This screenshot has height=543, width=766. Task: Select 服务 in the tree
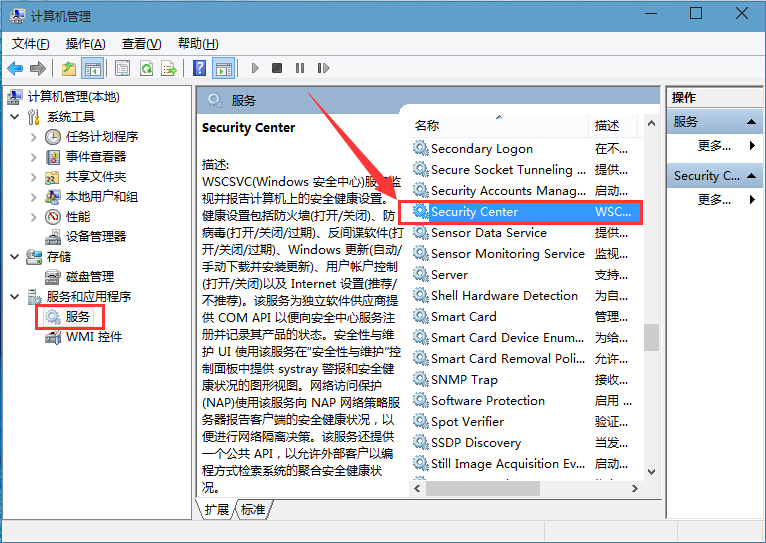(78, 316)
